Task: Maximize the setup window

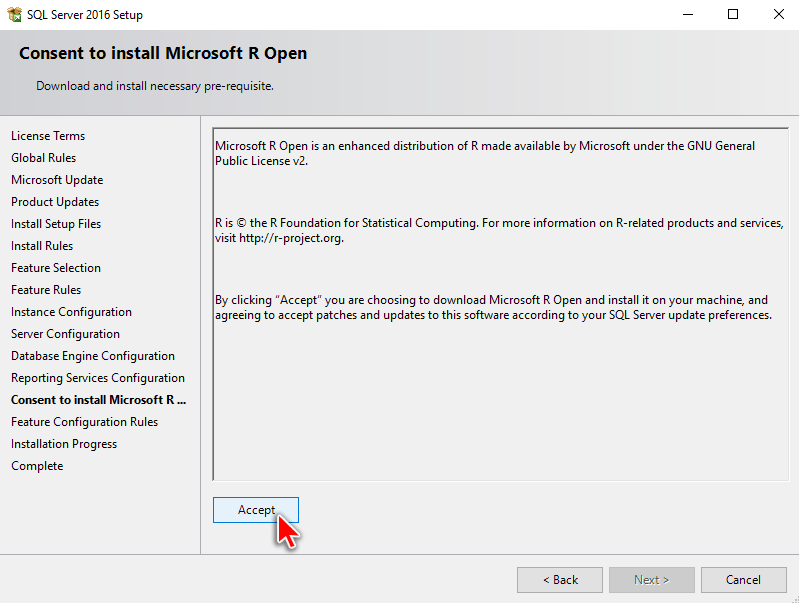Action: 733,14
